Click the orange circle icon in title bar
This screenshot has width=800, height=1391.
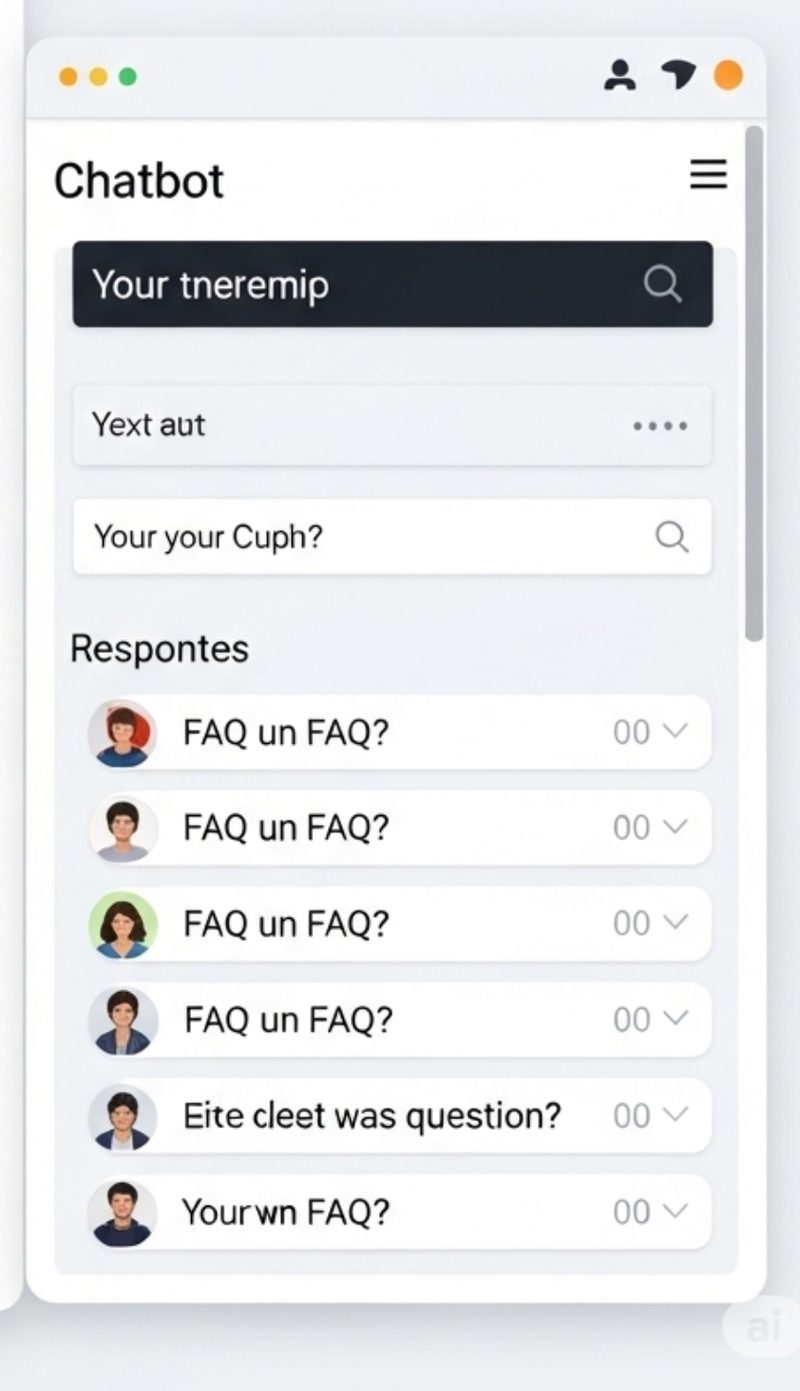(x=727, y=75)
